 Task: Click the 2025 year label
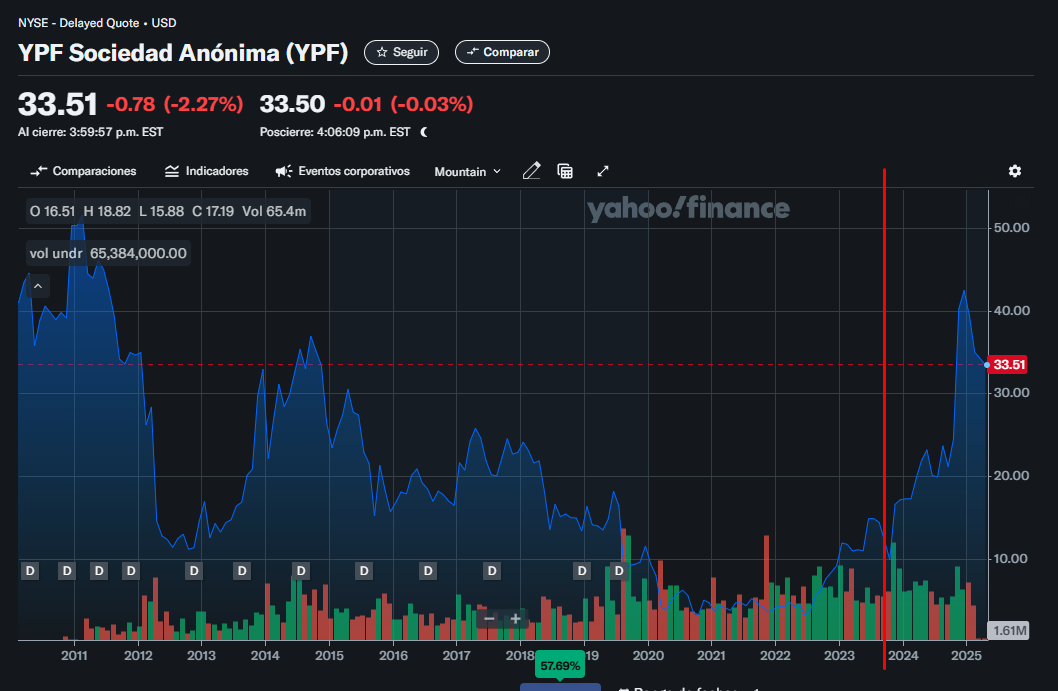(x=966, y=655)
